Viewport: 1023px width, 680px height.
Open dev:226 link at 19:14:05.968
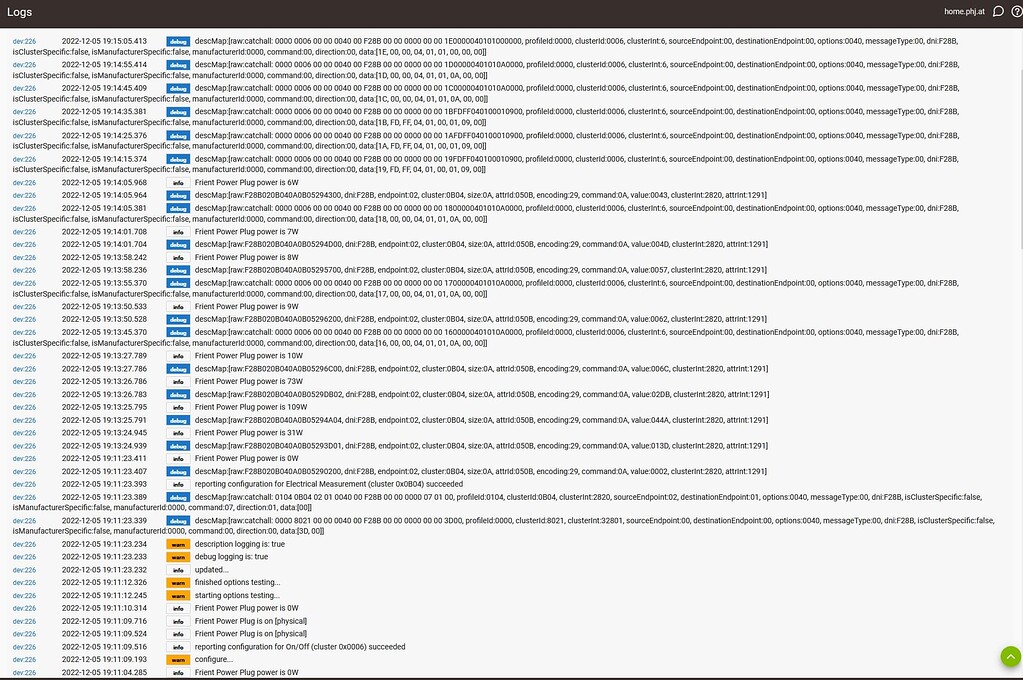(x=24, y=183)
